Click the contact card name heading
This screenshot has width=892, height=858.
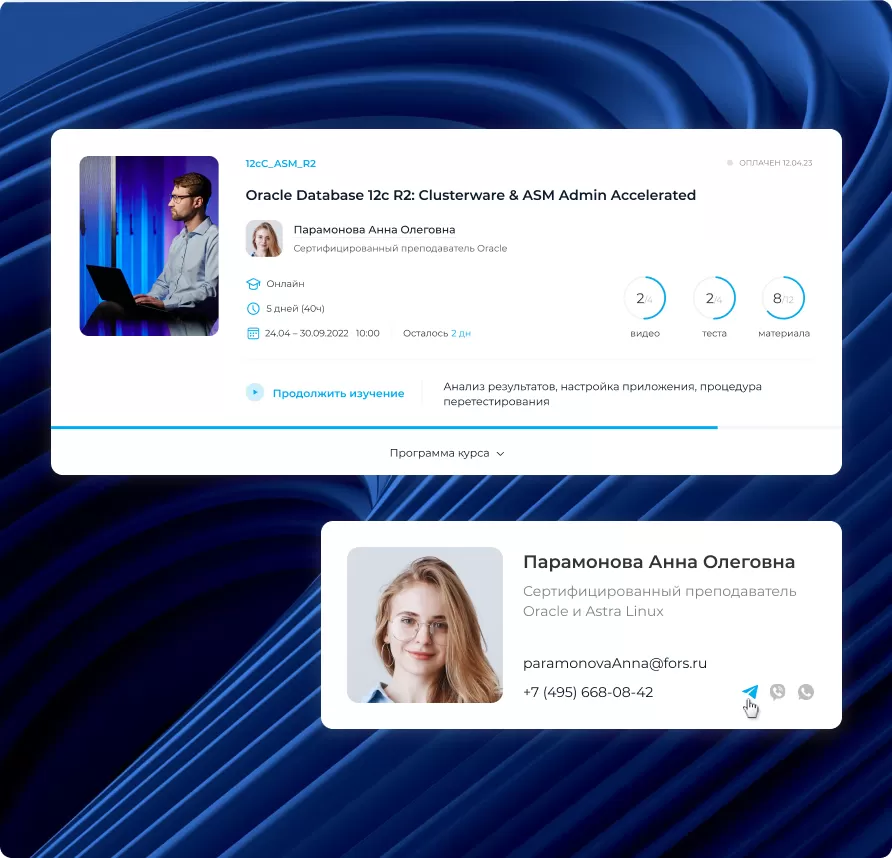659,562
